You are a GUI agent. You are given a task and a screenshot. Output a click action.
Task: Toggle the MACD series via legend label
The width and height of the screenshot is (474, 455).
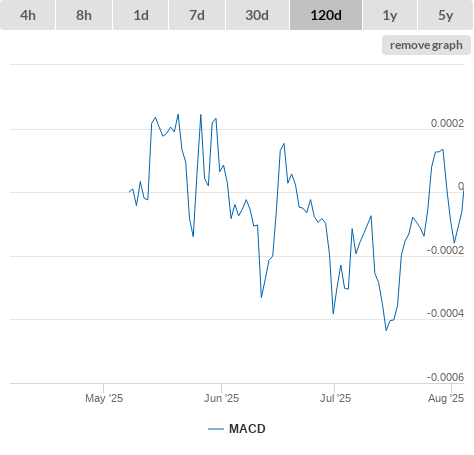247,429
